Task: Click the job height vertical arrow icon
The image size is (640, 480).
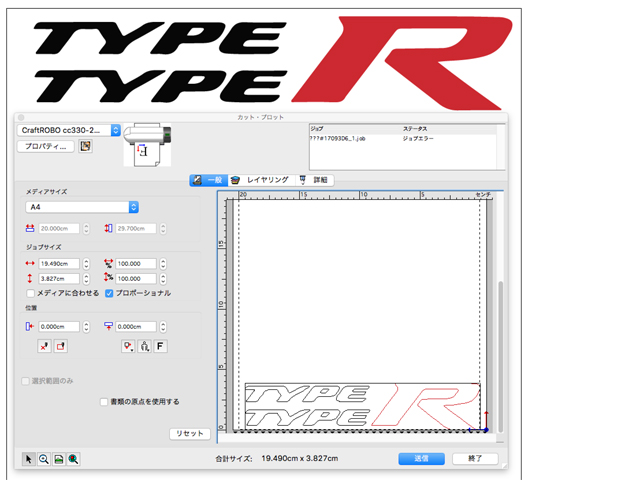Action: (29, 278)
